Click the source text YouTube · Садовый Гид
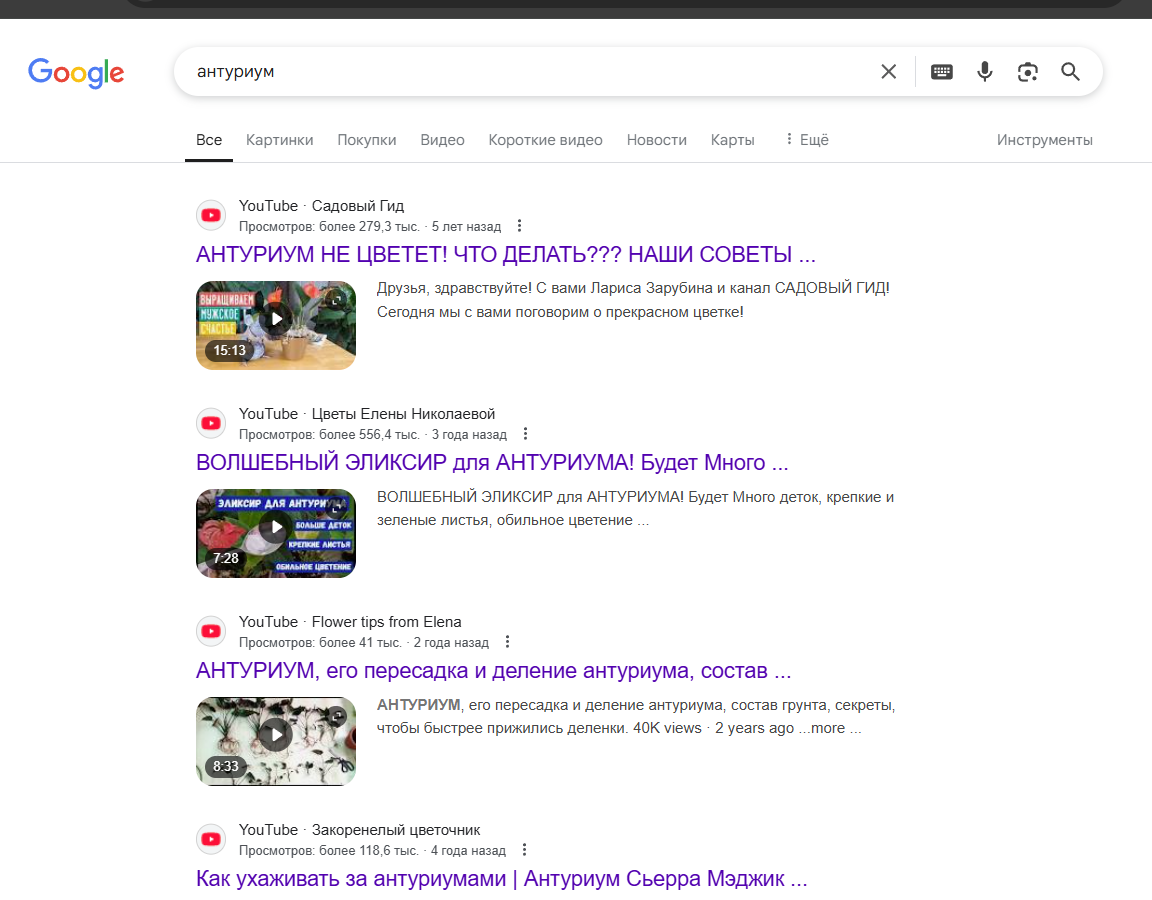 pos(321,206)
